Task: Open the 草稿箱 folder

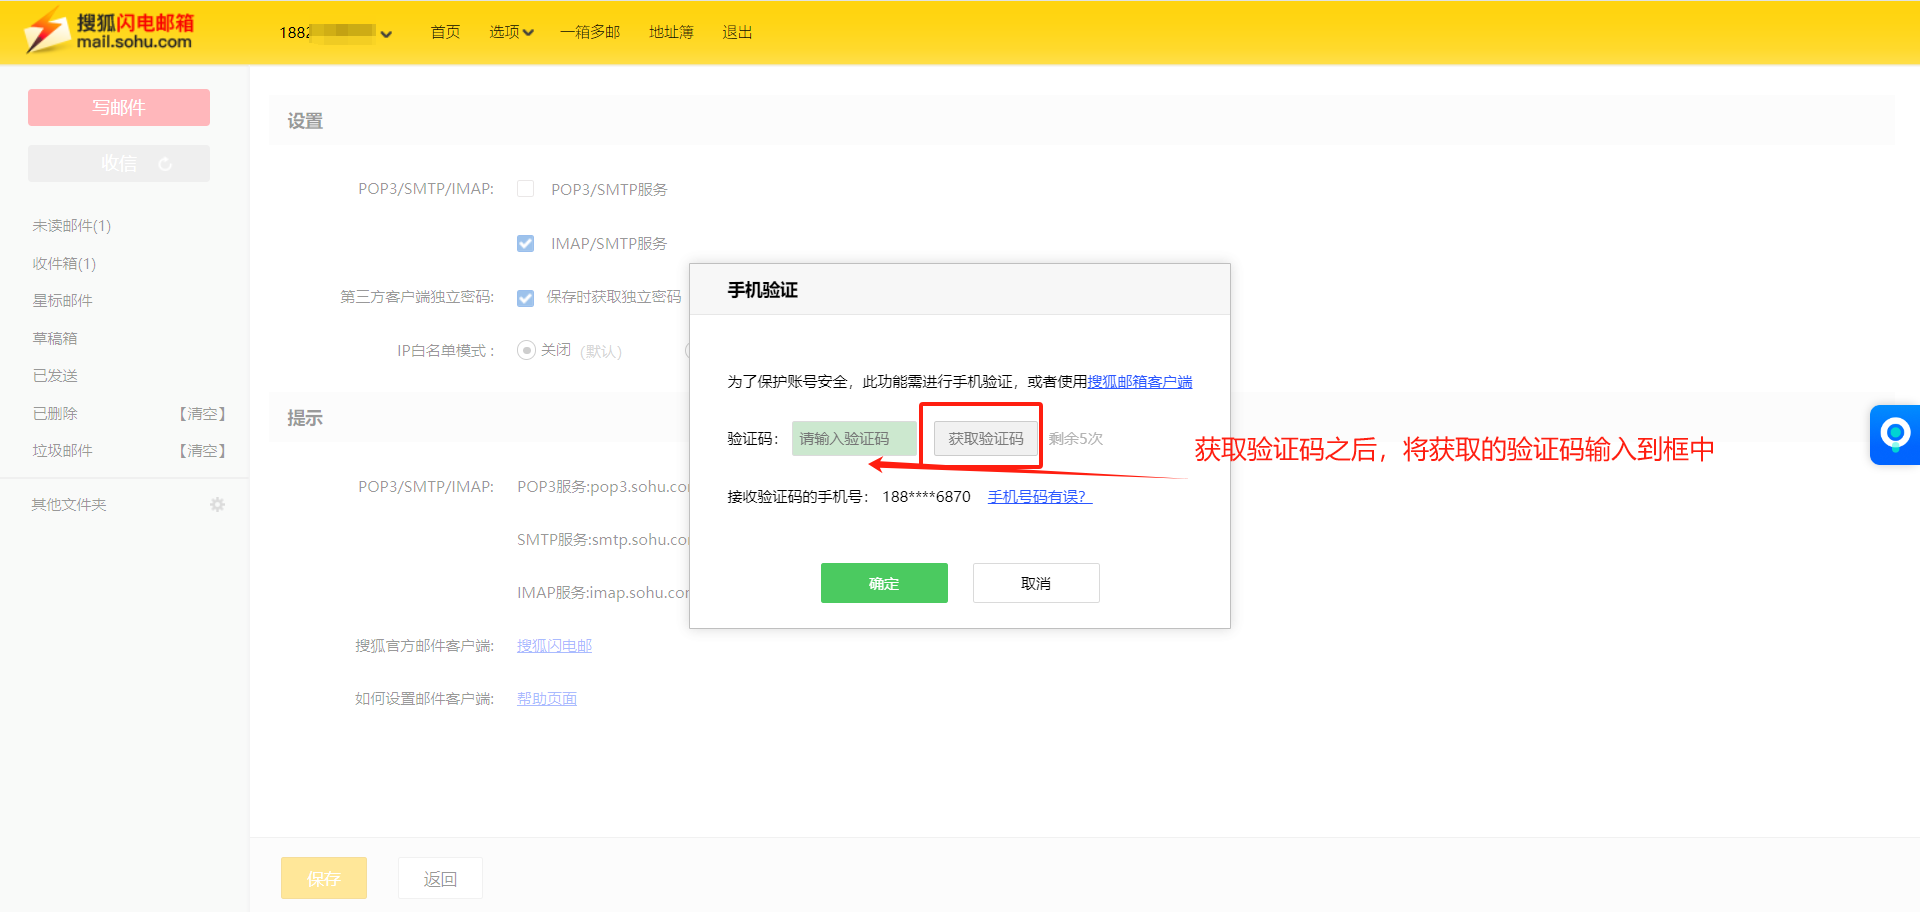Action: (x=55, y=339)
